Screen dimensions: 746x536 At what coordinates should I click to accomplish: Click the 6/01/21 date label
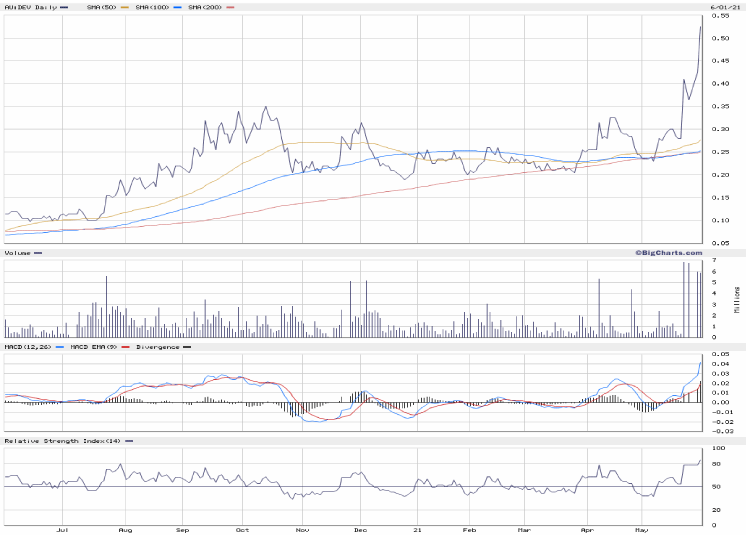tap(723, 6)
